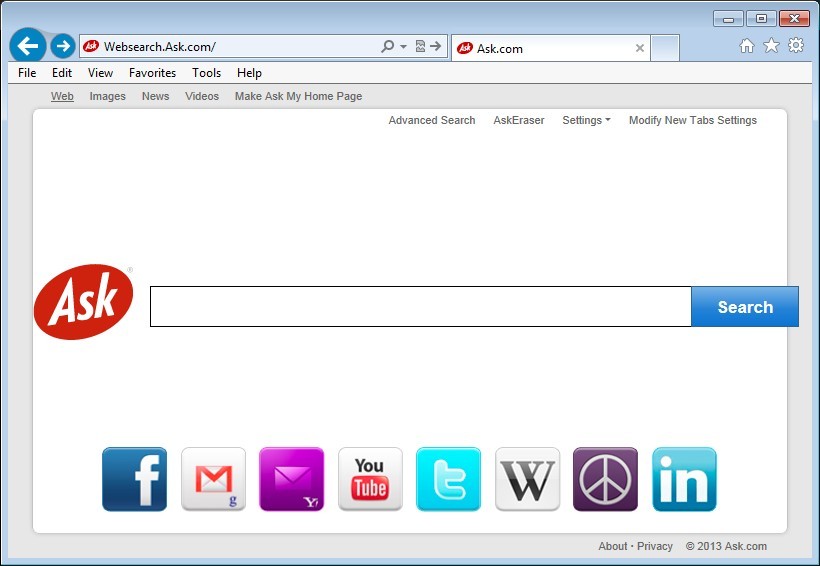Image resolution: width=820 pixels, height=566 pixels.
Task: Switch to Images search
Action: [108, 96]
